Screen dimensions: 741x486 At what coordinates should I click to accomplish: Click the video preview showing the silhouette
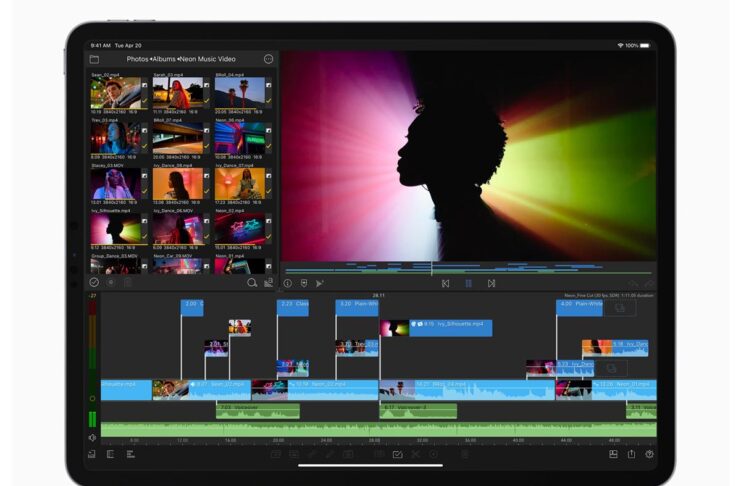(469, 156)
